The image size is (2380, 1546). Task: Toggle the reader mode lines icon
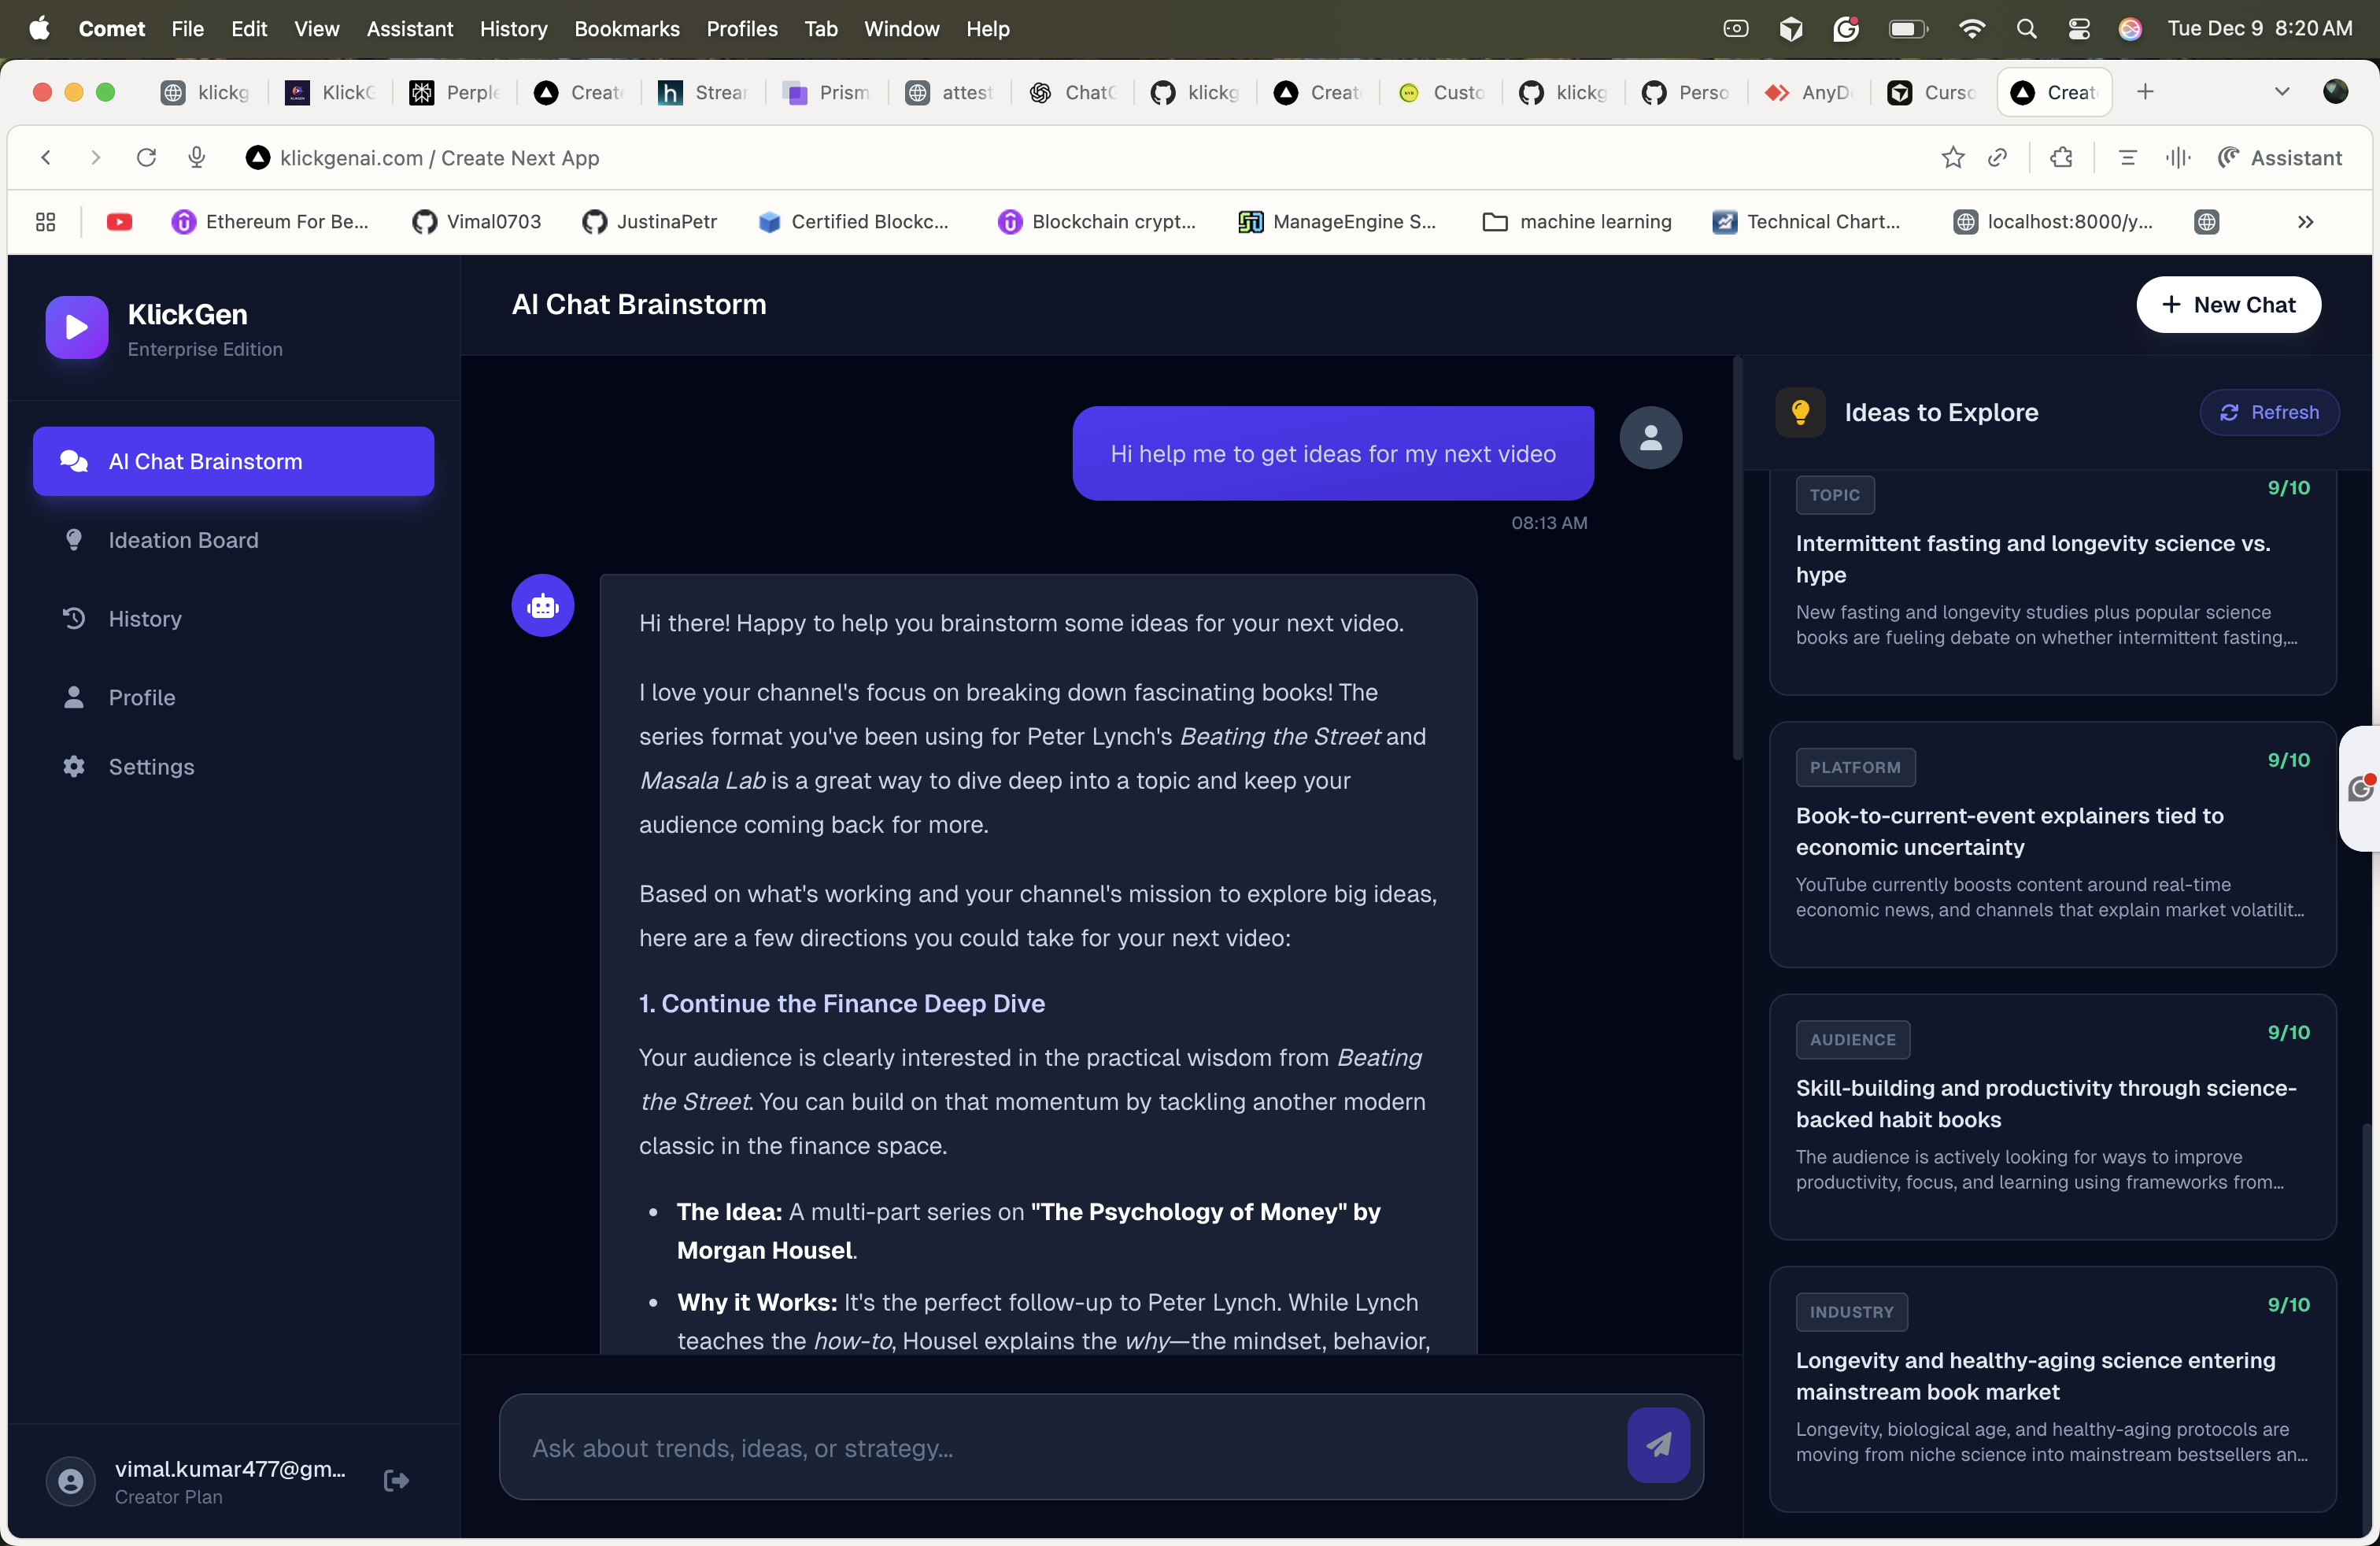2127,157
